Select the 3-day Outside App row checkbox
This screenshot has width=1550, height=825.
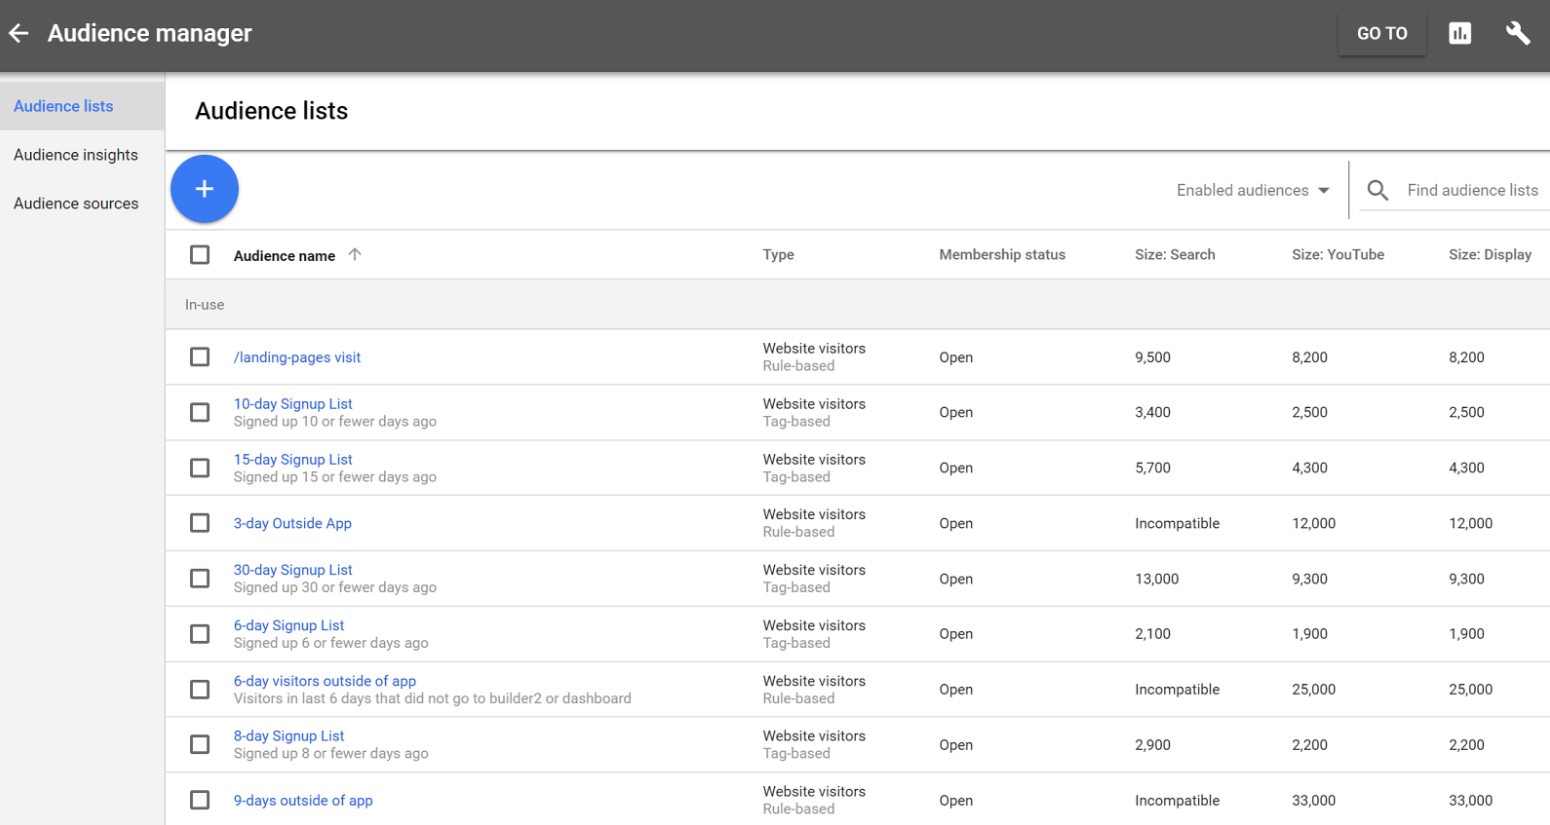(x=200, y=523)
